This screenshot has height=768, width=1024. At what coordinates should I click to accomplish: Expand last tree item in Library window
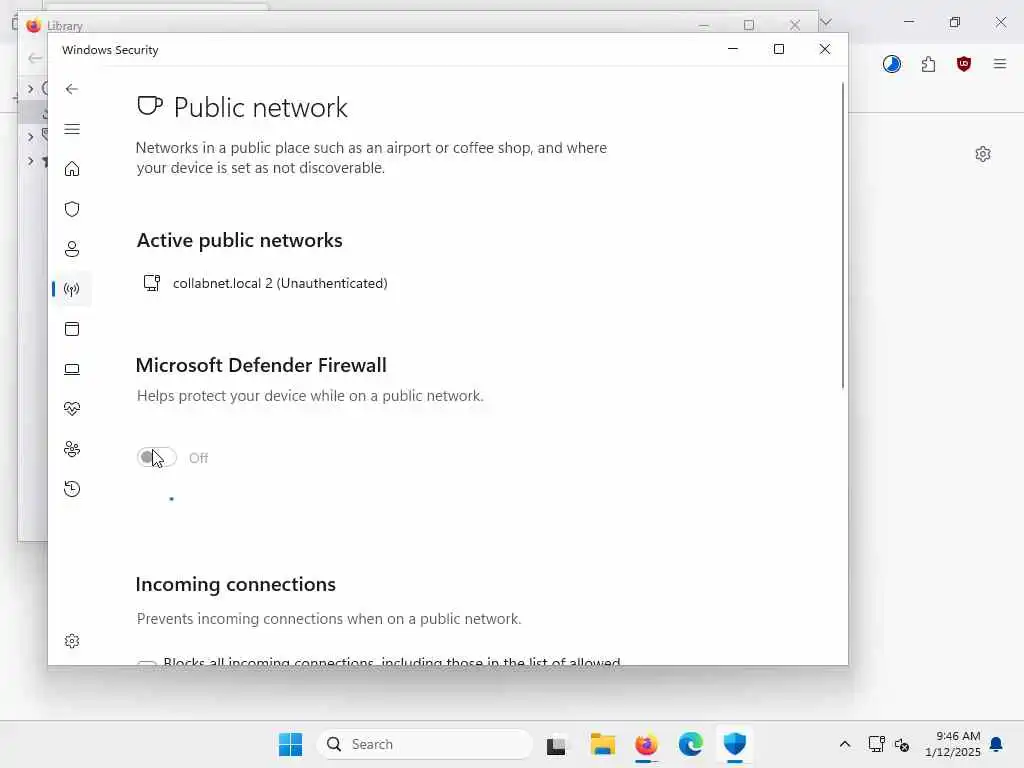coord(30,160)
